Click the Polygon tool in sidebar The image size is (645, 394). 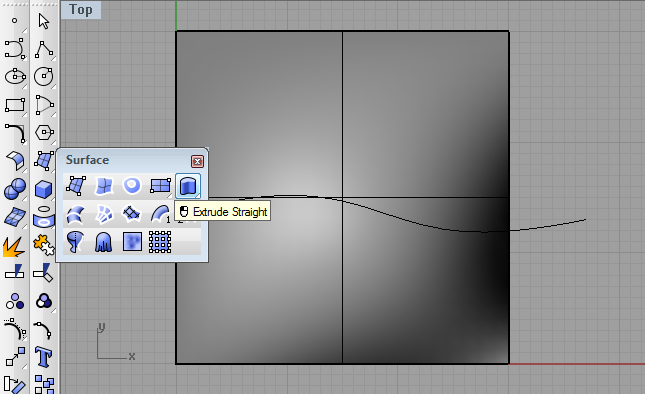(44, 133)
